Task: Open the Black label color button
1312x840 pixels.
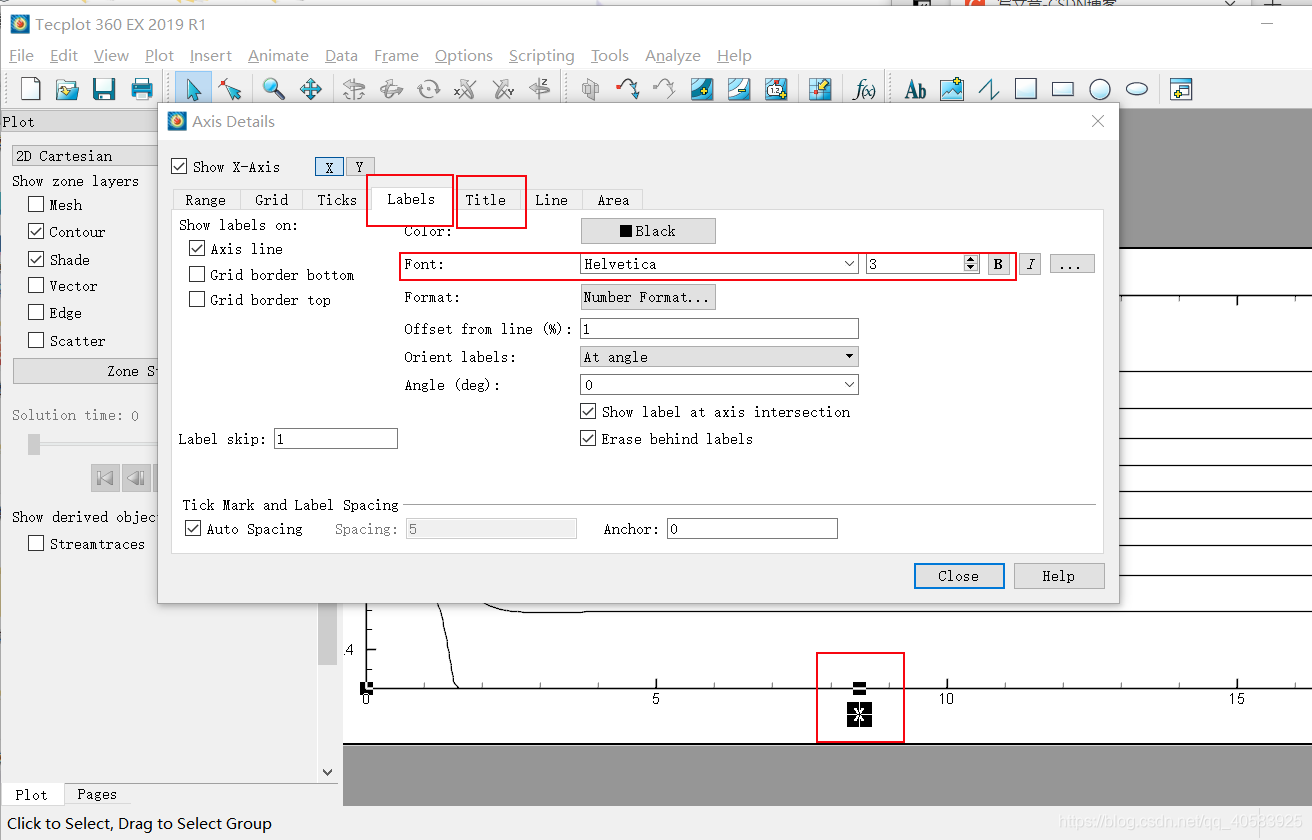Action: [648, 231]
